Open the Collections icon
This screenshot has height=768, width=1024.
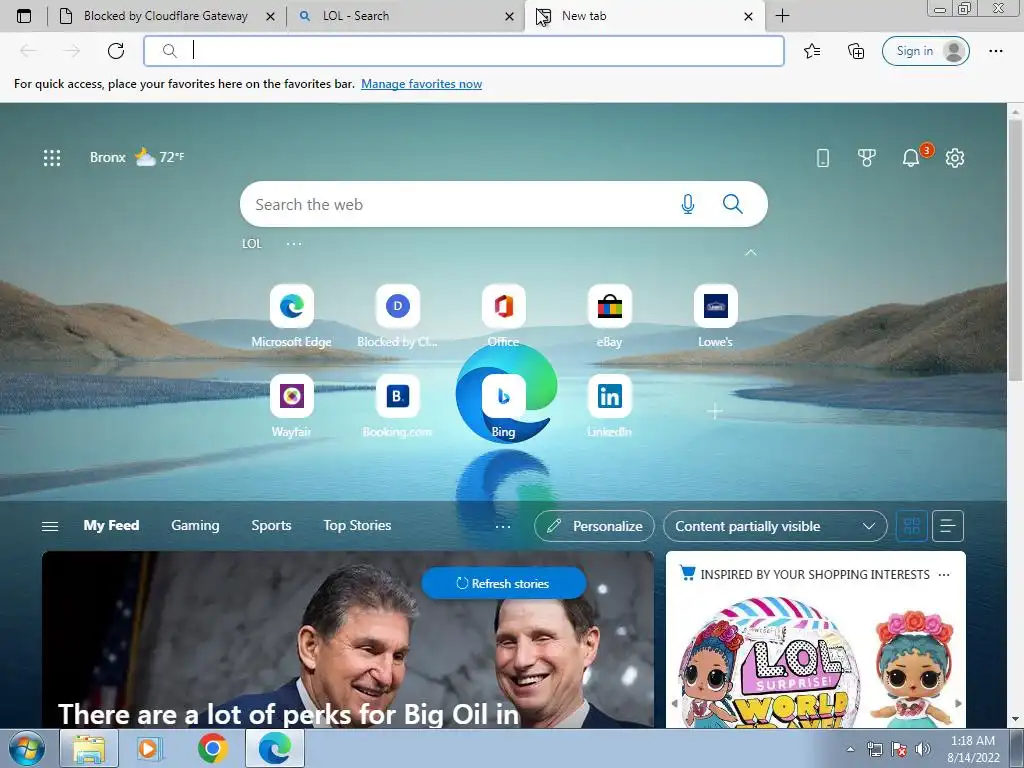pyautogui.click(x=856, y=51)
